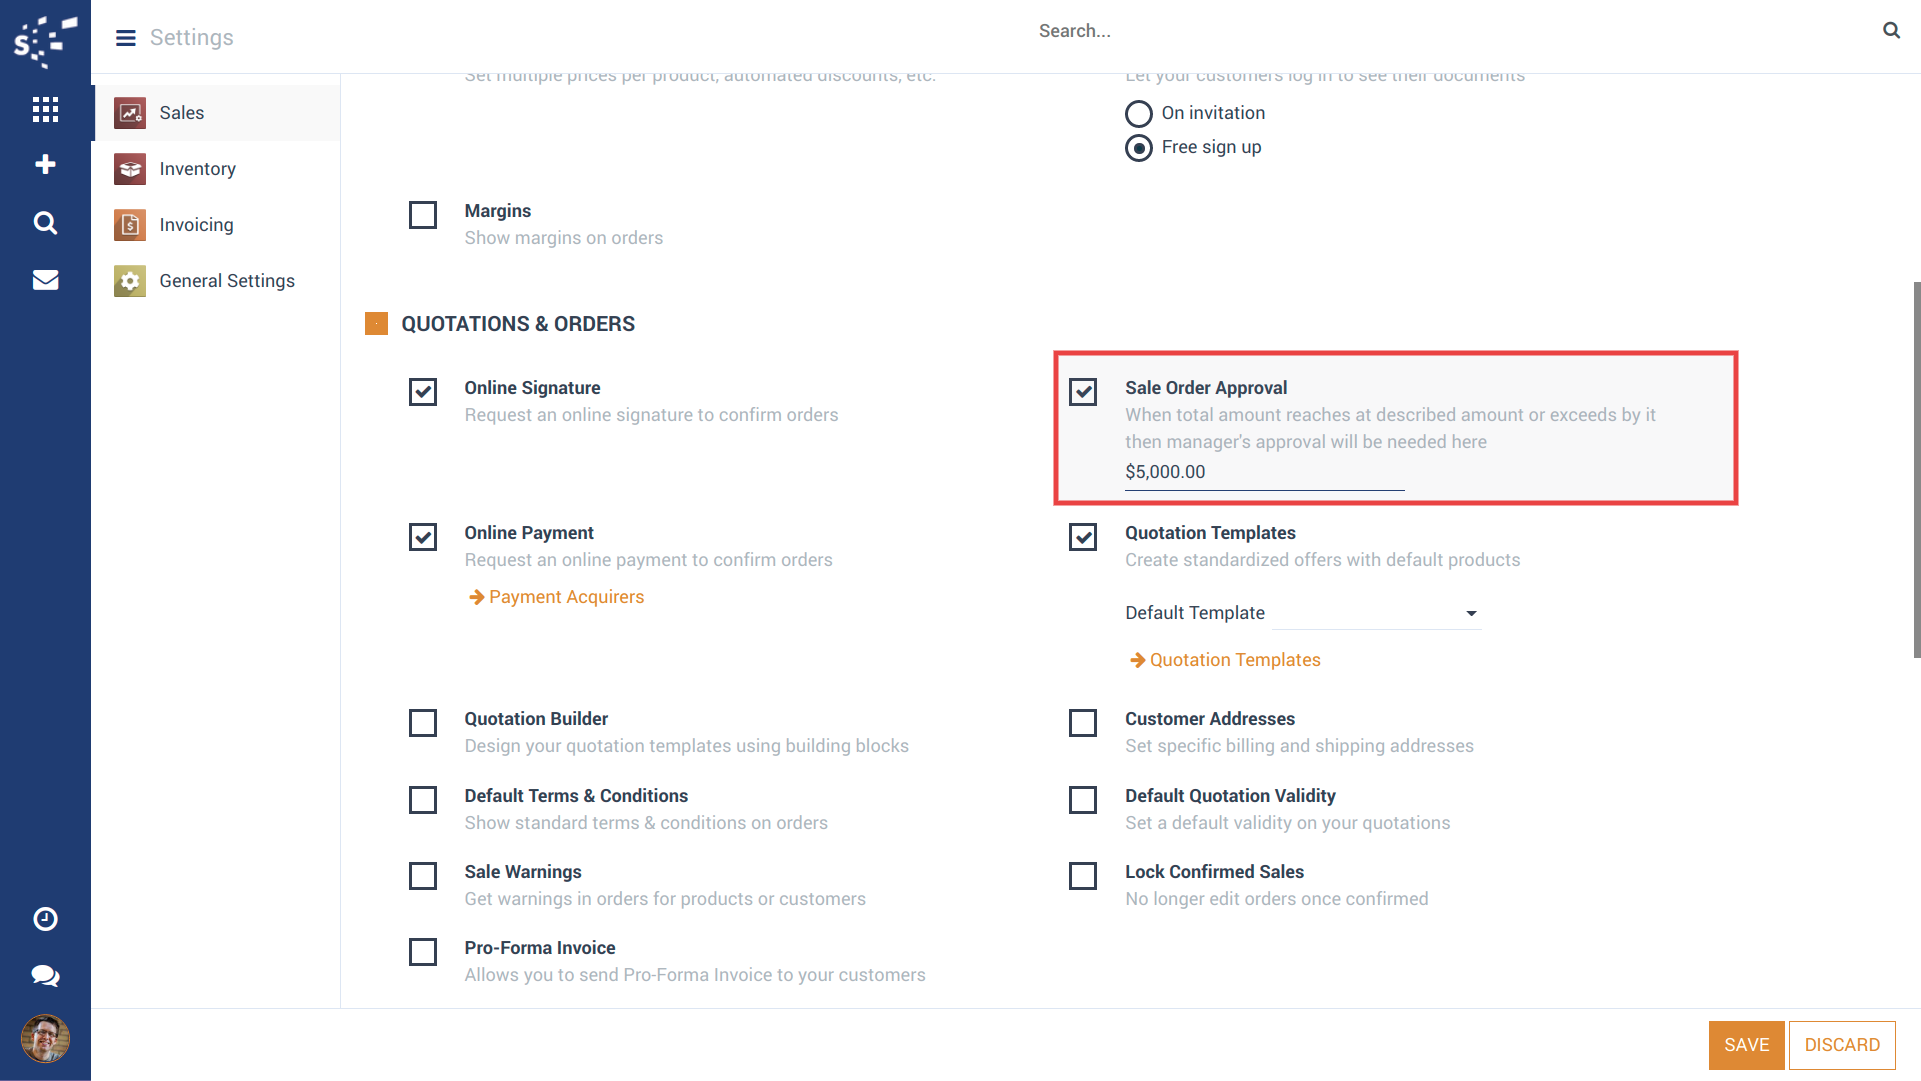Toggle the hamburger menu next to Settings
The width and height of the screenshot is (1921, 1081).
(126, 38)
